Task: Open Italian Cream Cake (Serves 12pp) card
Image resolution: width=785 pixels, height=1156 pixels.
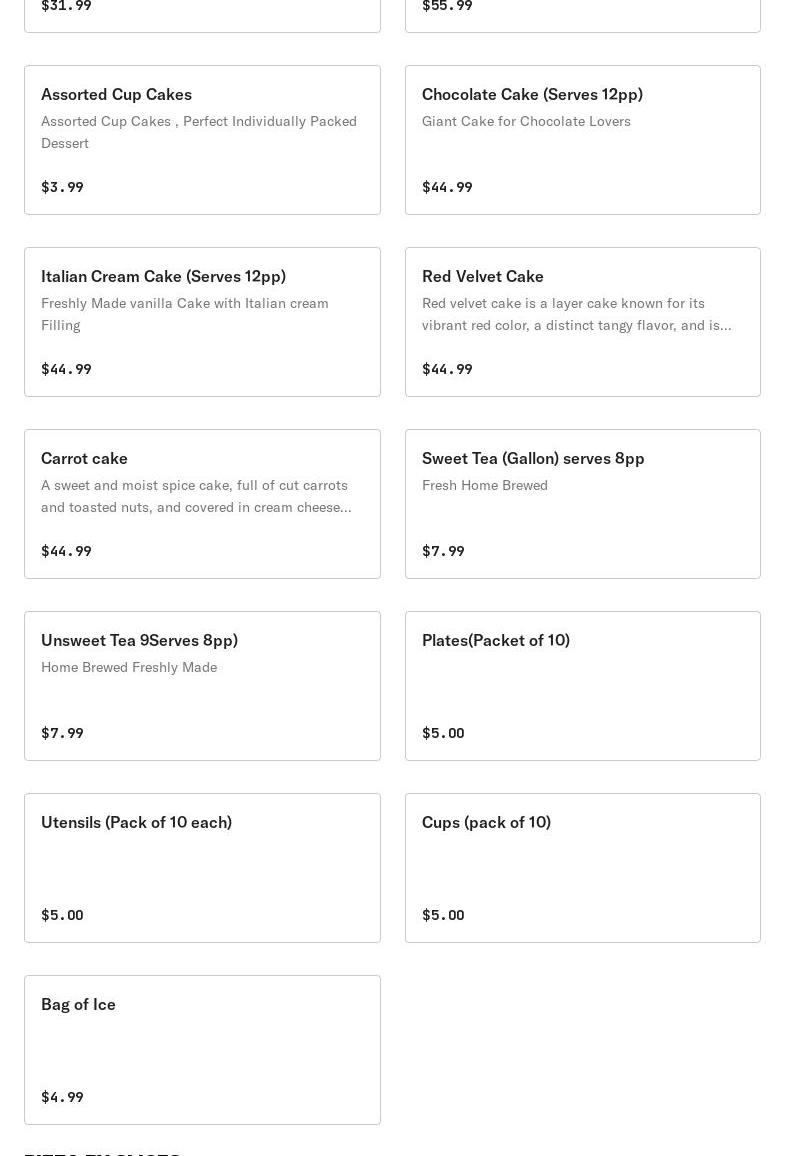Action: 202,322
